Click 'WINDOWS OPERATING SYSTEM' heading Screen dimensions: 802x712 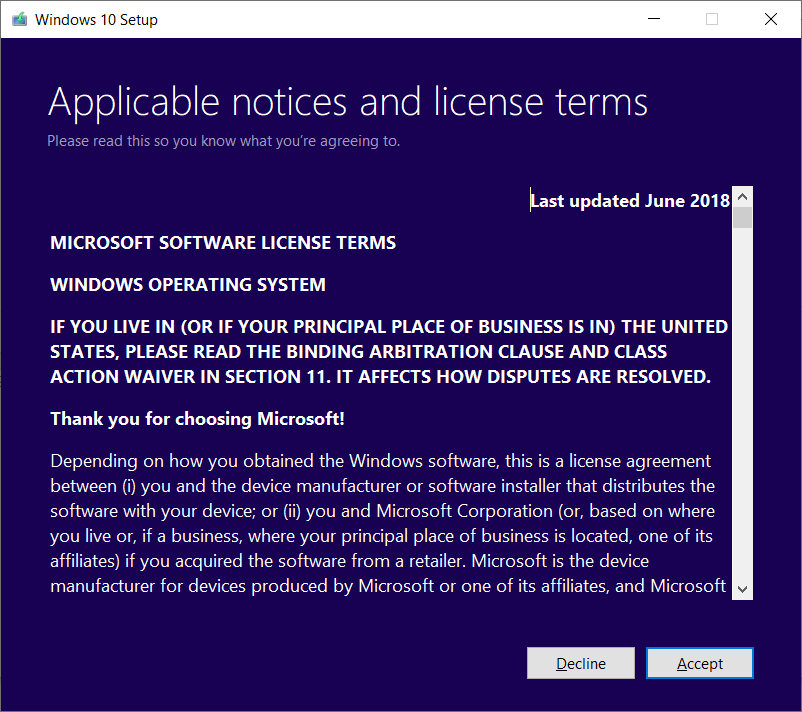tap(188, 284)
